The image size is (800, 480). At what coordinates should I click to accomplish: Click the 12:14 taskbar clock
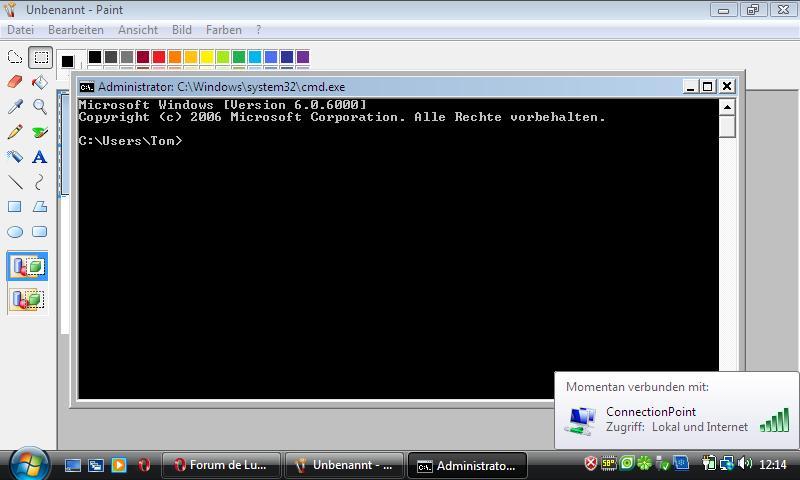(x=773, y=465)
